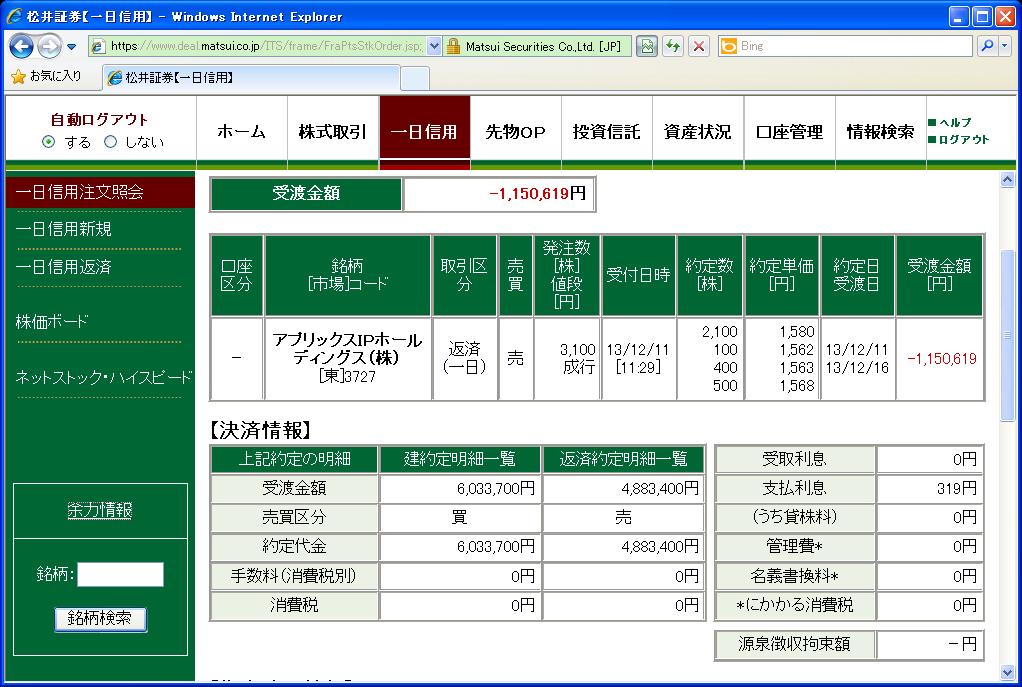Open the 先物OP menu

coord(516,132)
